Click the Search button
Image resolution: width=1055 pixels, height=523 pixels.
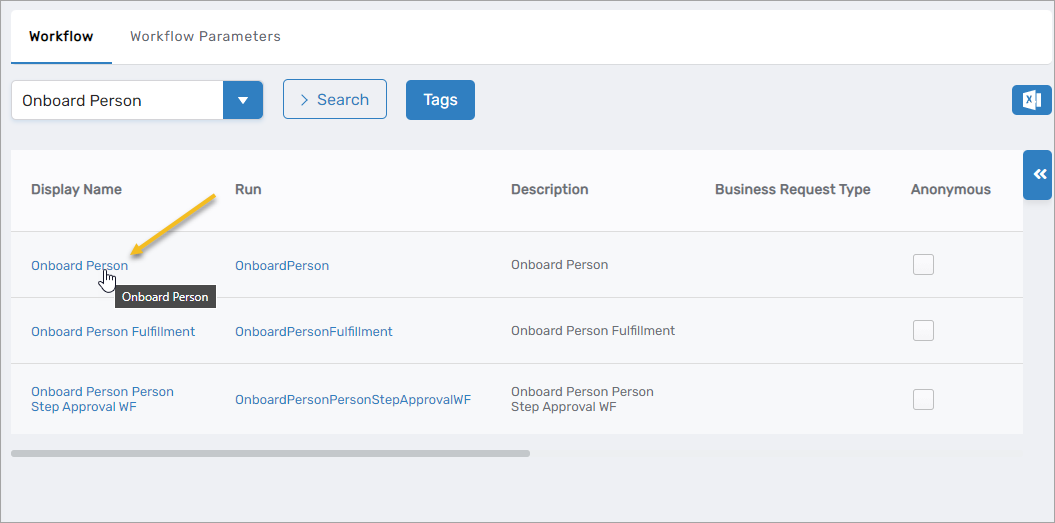(335, 100)
